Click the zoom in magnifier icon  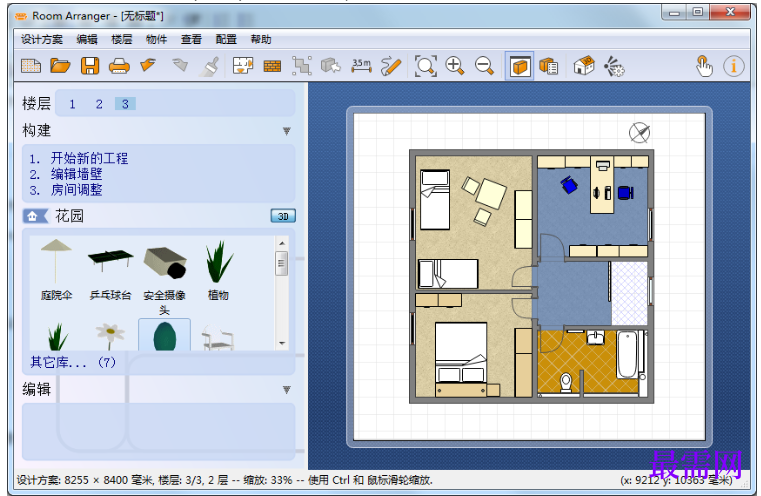[455, 66]
